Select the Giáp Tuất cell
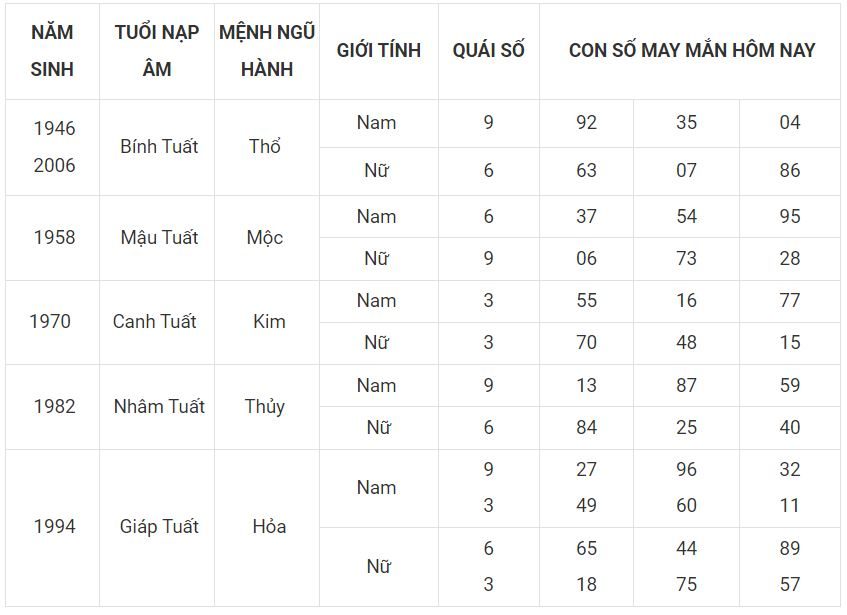Viewport: 847px width, 615px height. pyautogui.click(x=159, y=526)
